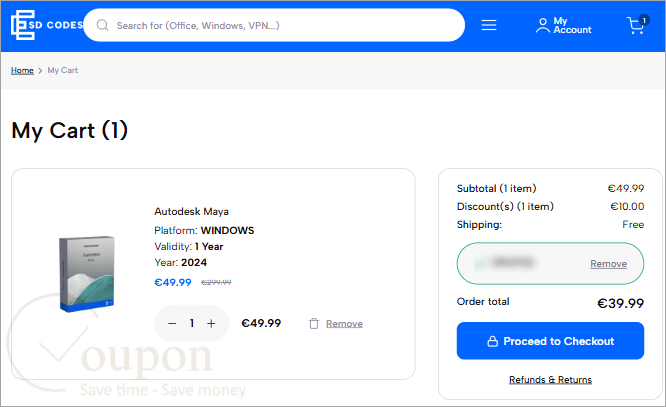Select the Discount €10.00 amount
The height and width of the screenshot is (407, 666).
(x=627, y=206)
